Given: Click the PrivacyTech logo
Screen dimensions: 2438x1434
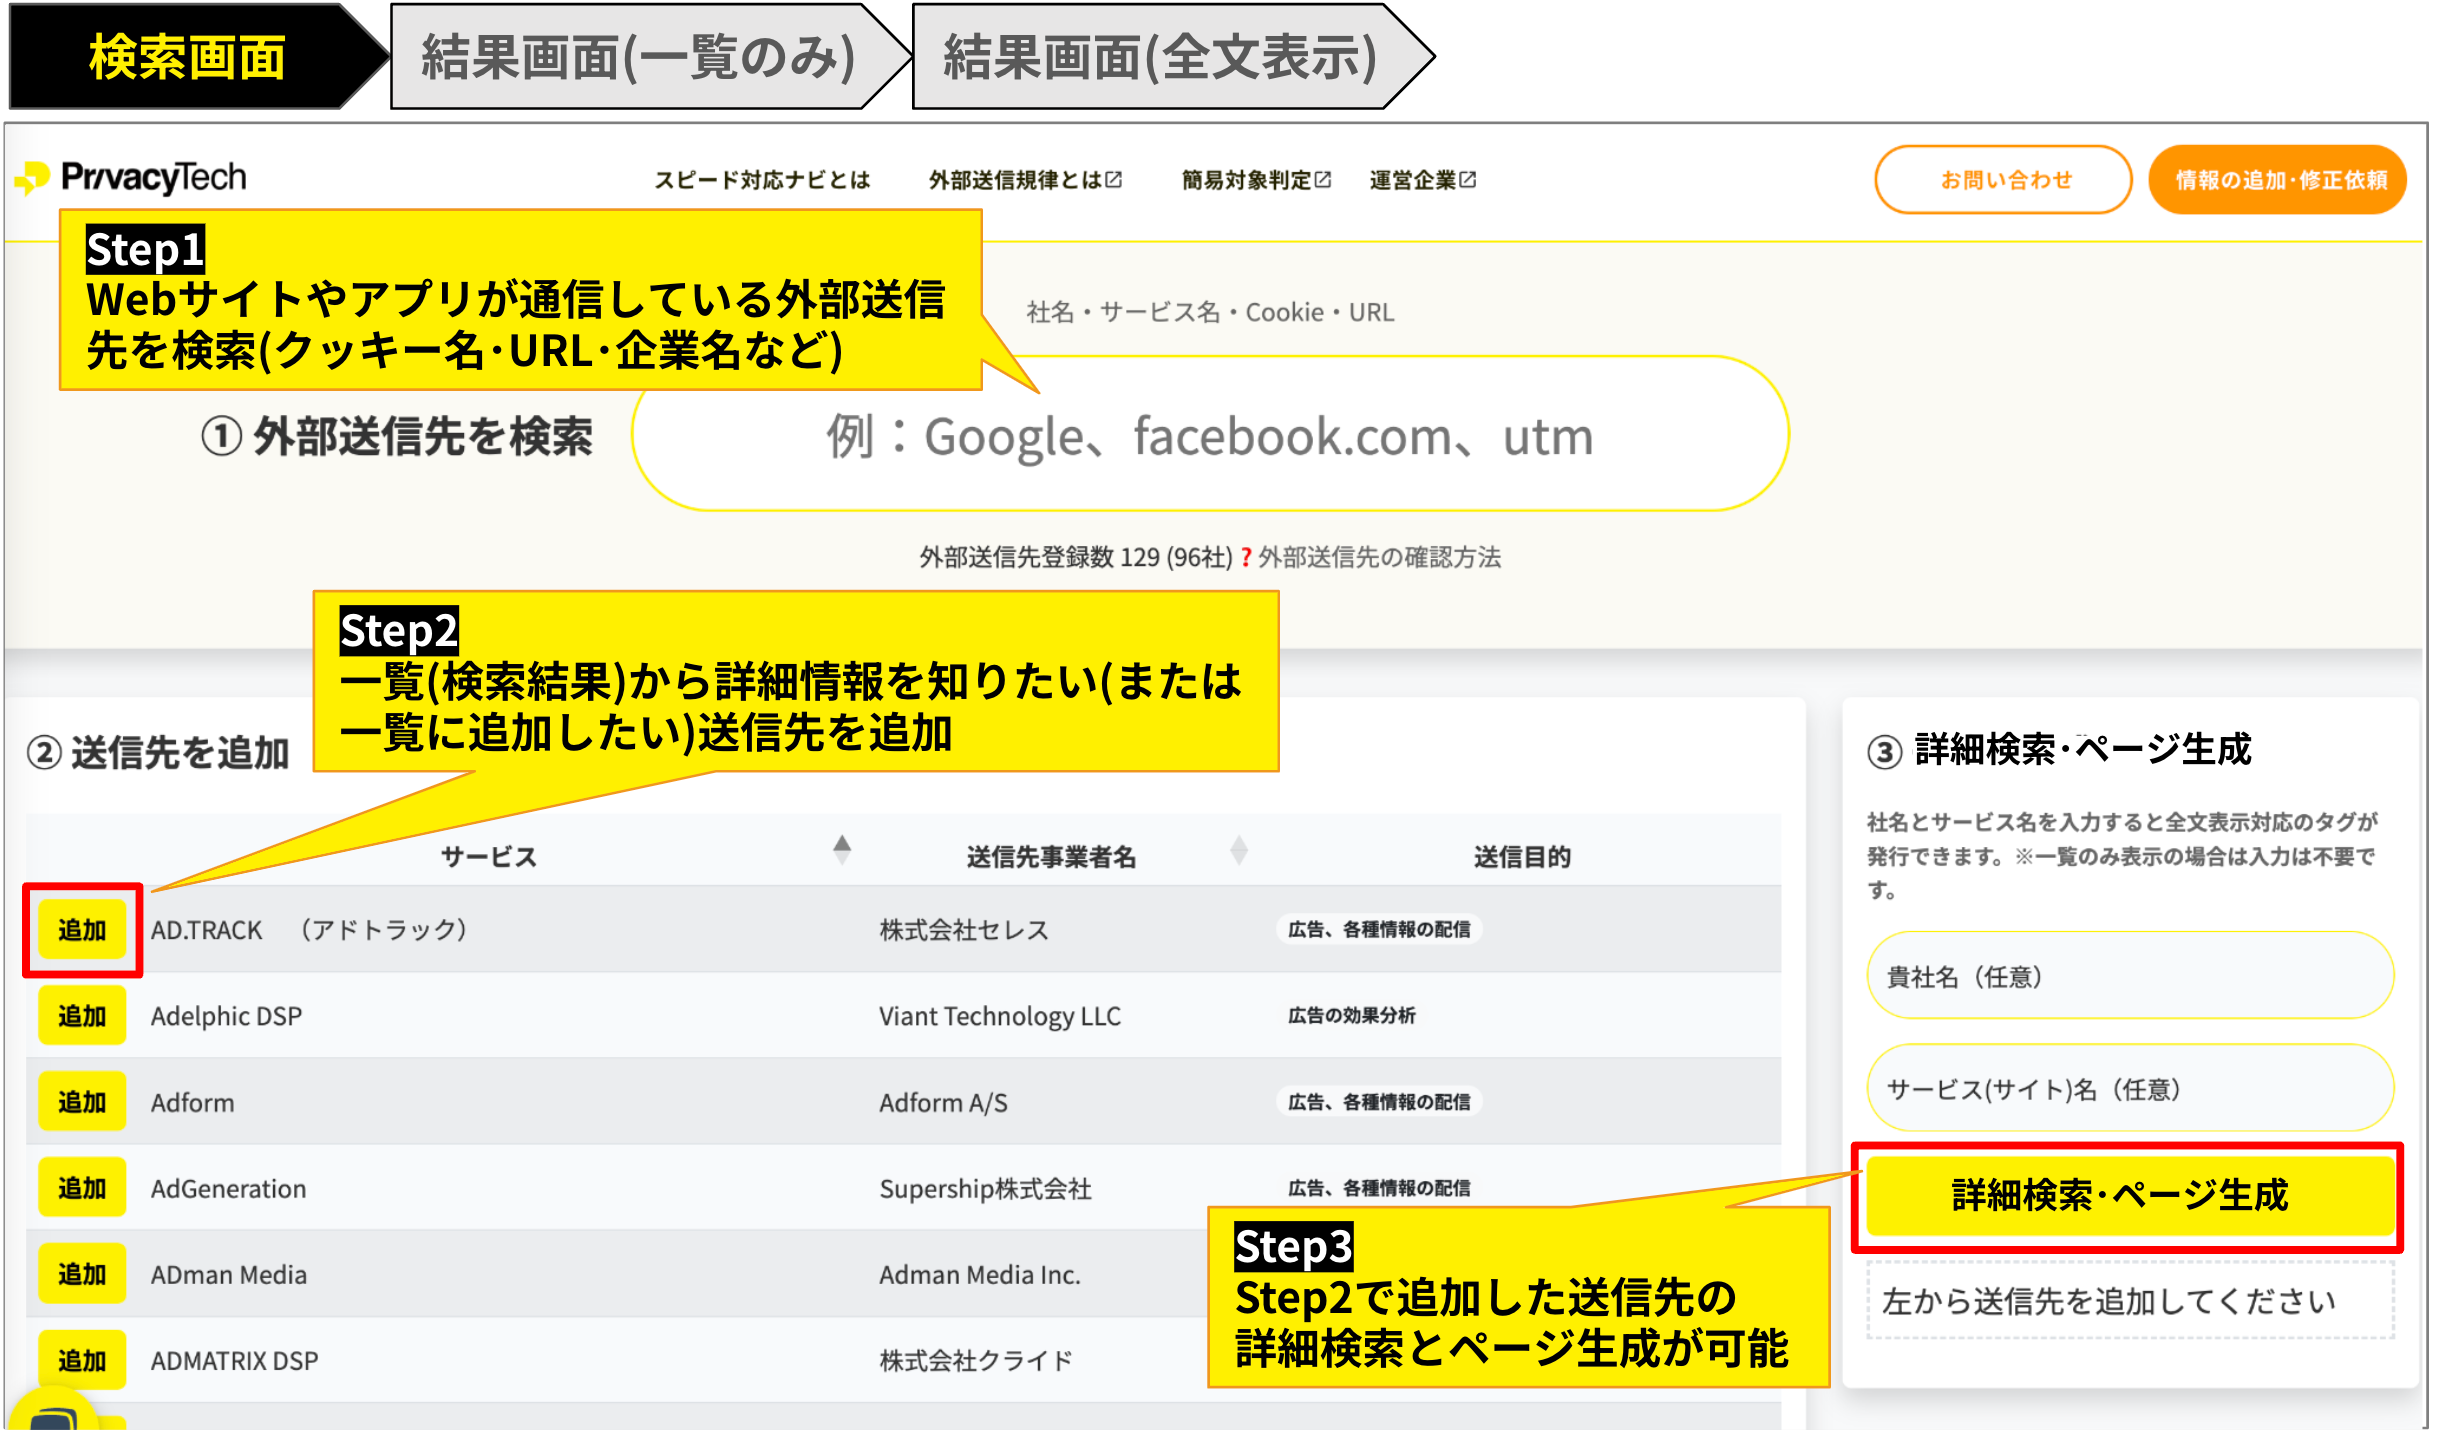Looking at the screenshot, I should coord(132,178).
